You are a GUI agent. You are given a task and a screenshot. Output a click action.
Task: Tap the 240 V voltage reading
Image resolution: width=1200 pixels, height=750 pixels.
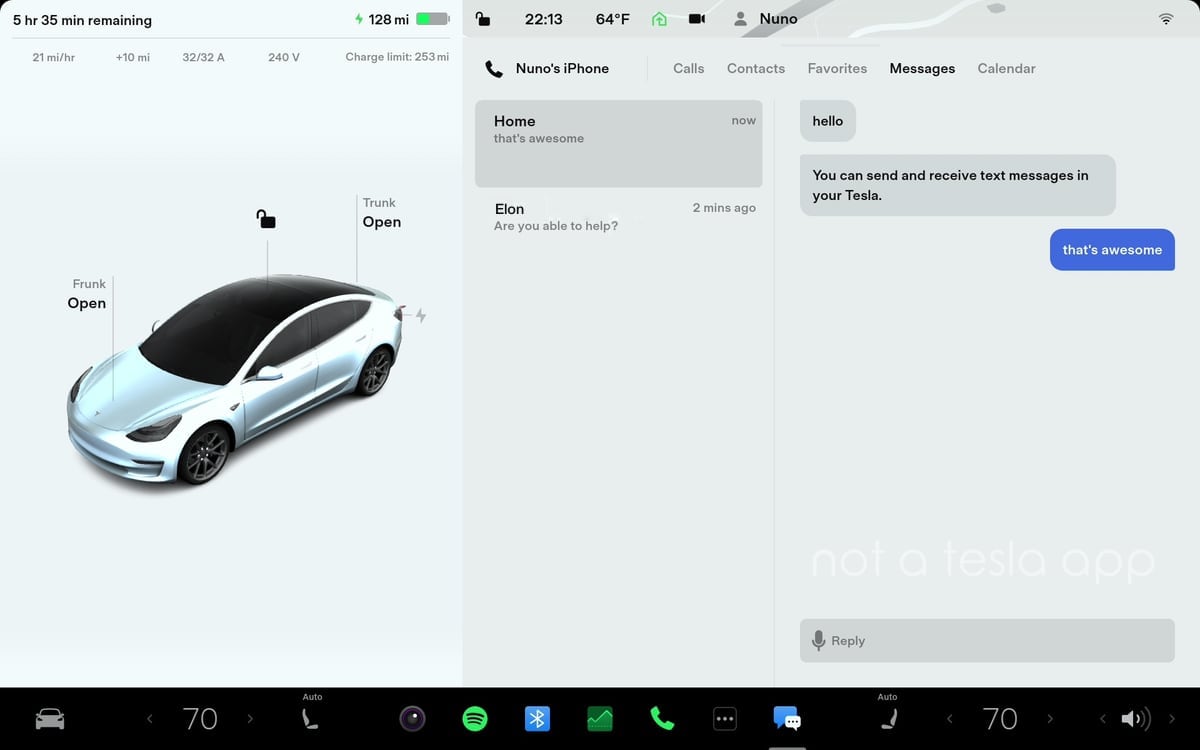click(x=284, y=57)
